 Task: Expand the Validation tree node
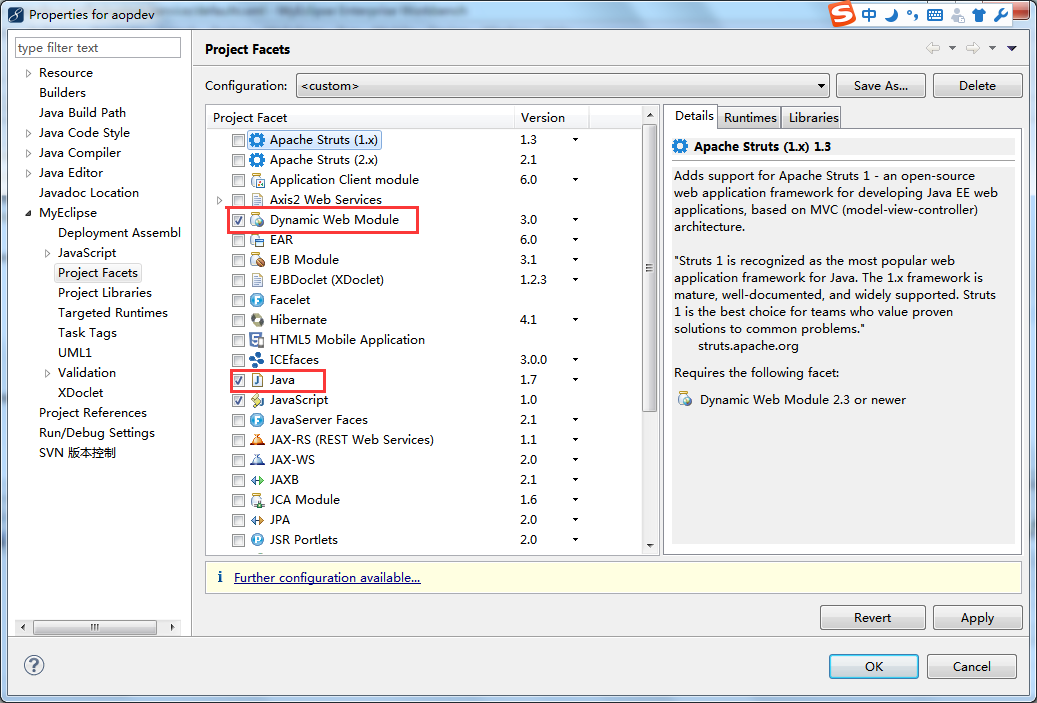[47, 373]
